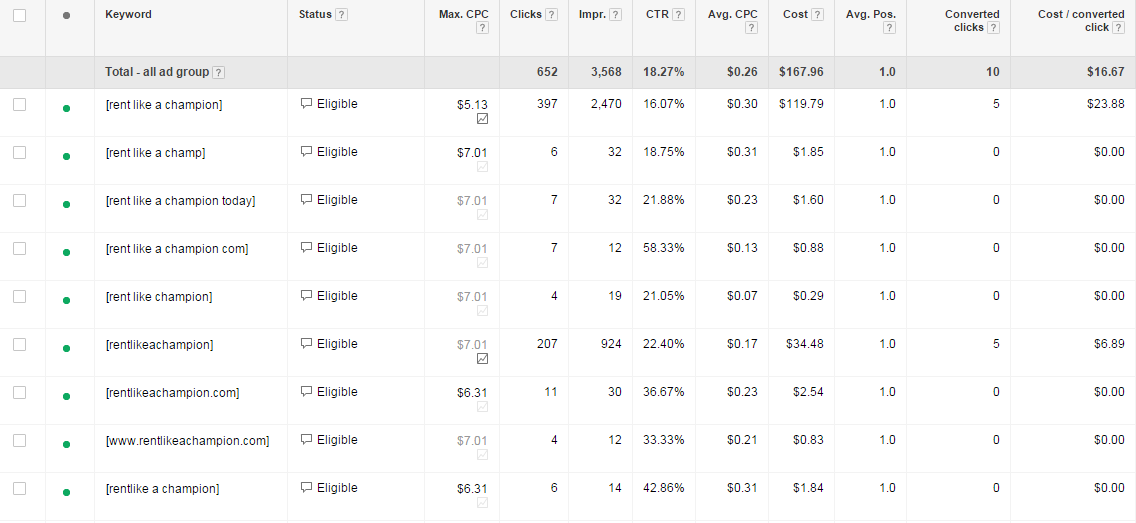
Task: Click status speech bubble for [rent like a champ]
Action: [306, 152]
